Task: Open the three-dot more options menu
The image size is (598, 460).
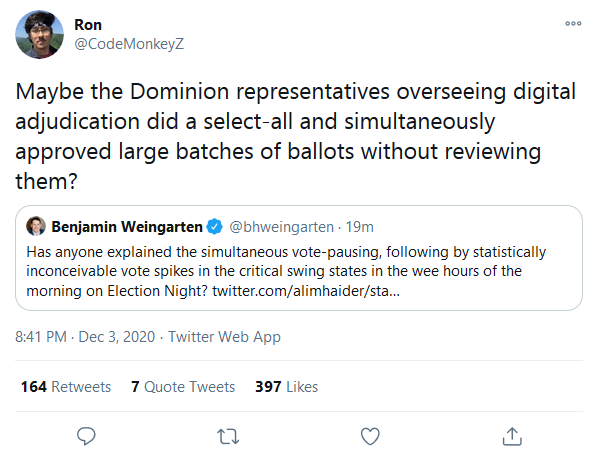Action: (573, 24)
